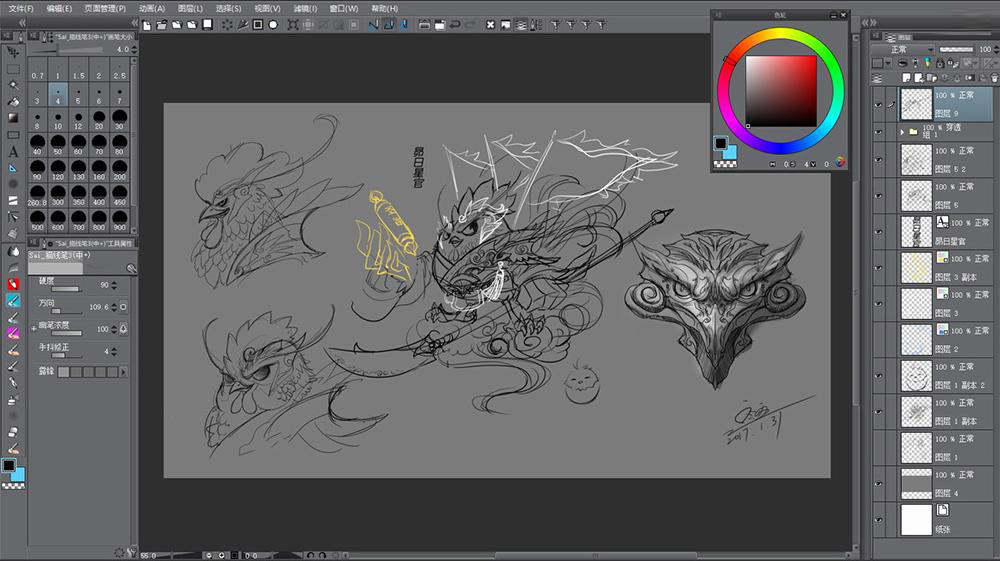Open the 页面管理(P) menu
The height and width of the screenshot is (561, 1000).
coord(105,8)
